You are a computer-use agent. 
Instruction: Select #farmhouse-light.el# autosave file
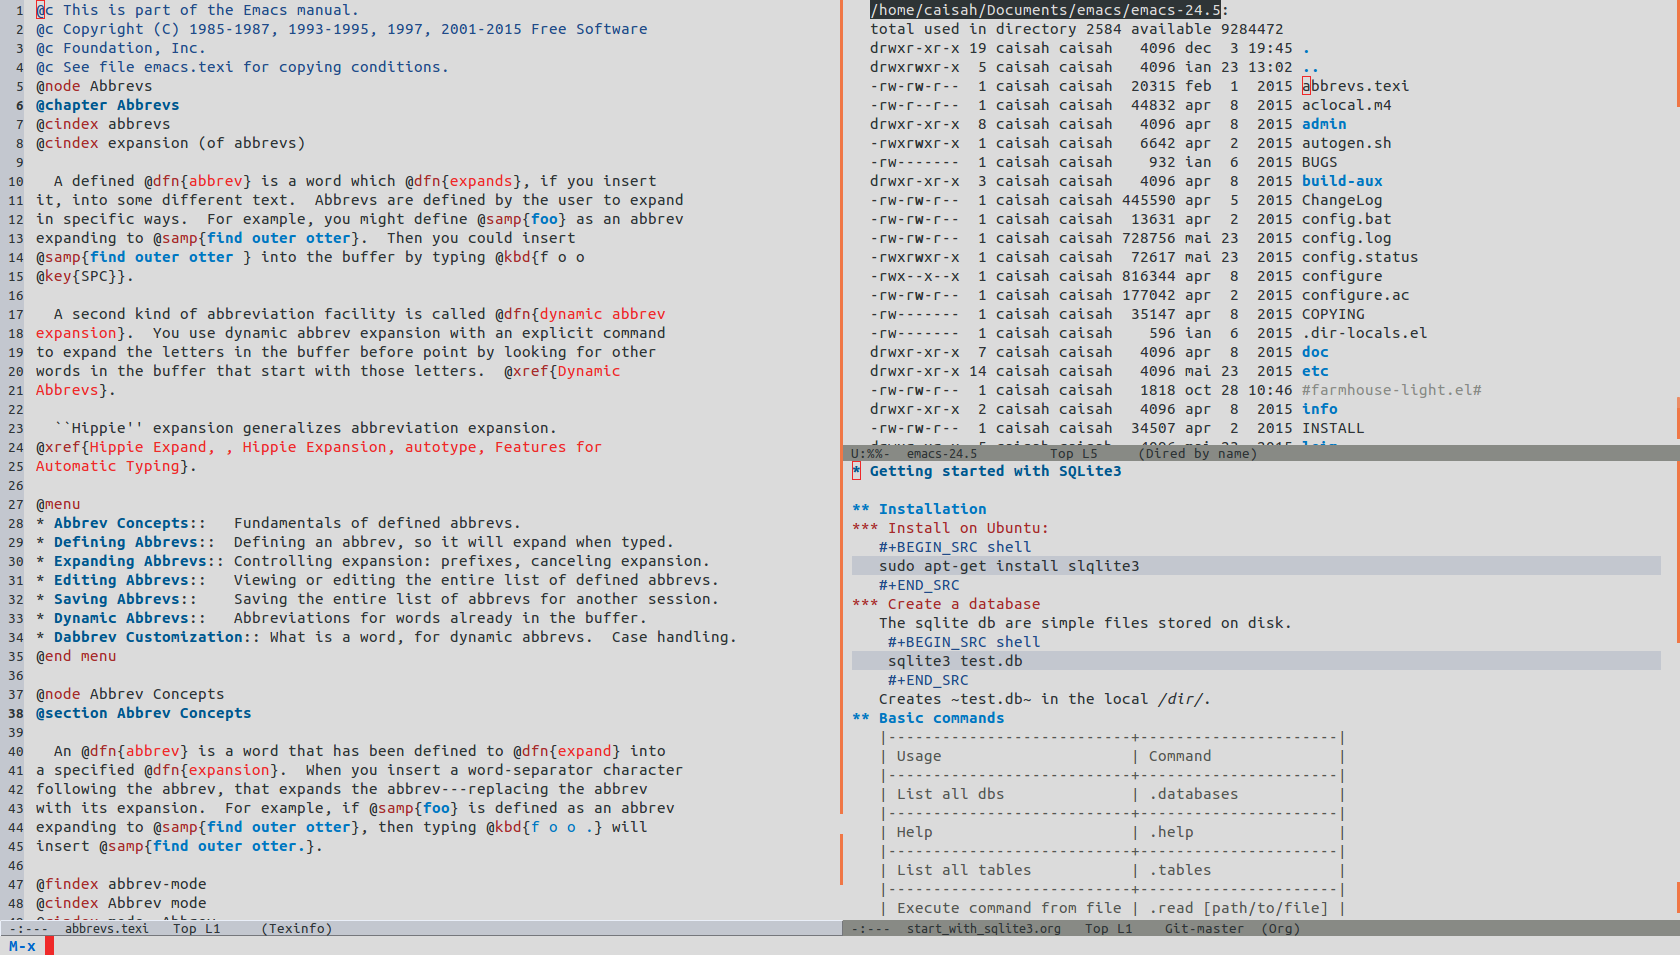pos(1391,390)
